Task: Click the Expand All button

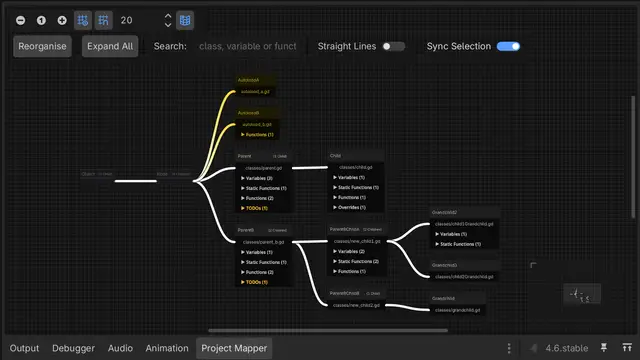Action: pyautogui.click(x=110, y=46)
